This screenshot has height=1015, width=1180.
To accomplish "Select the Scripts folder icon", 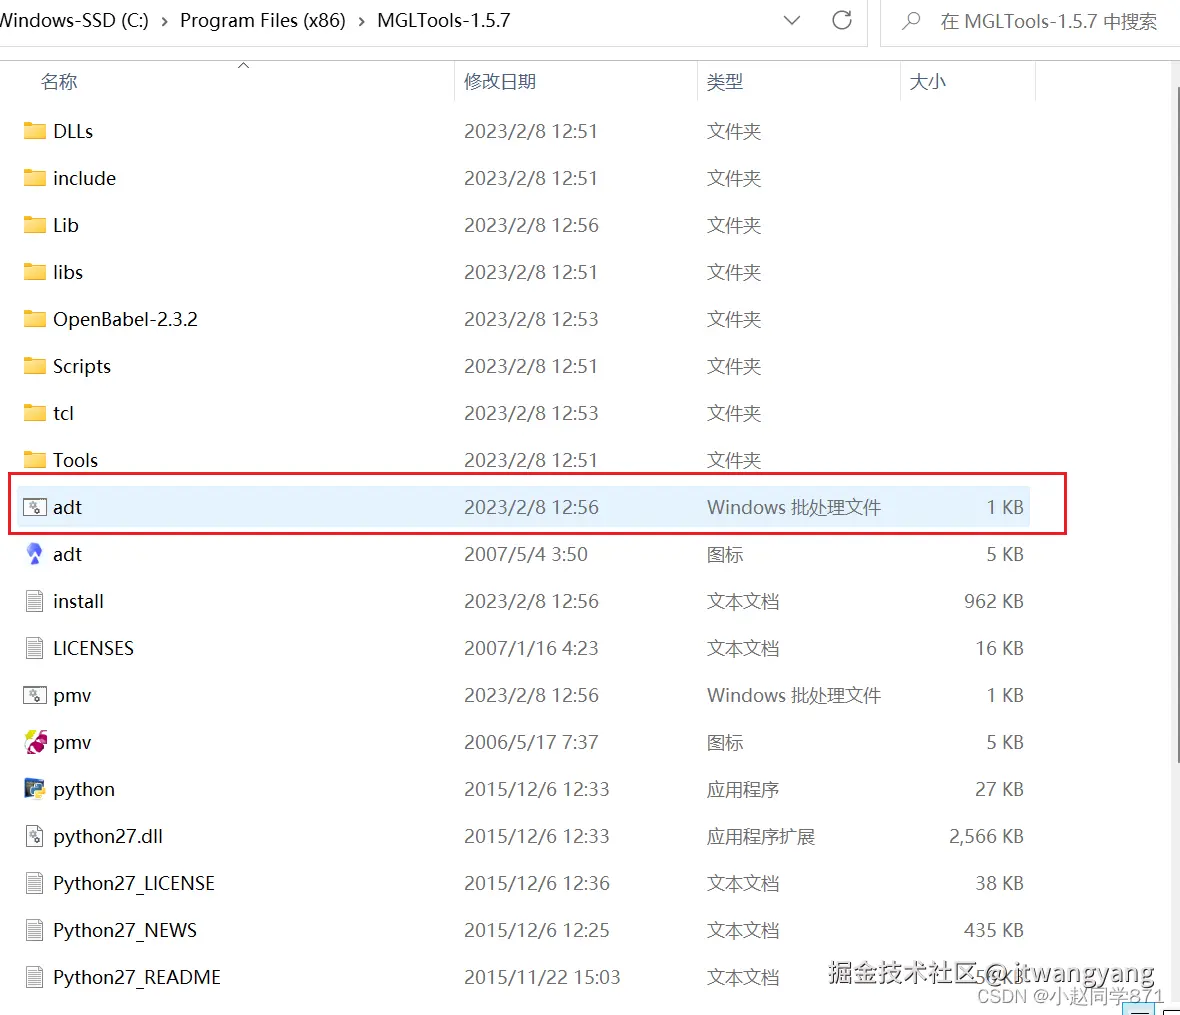I will coord(35,366).
